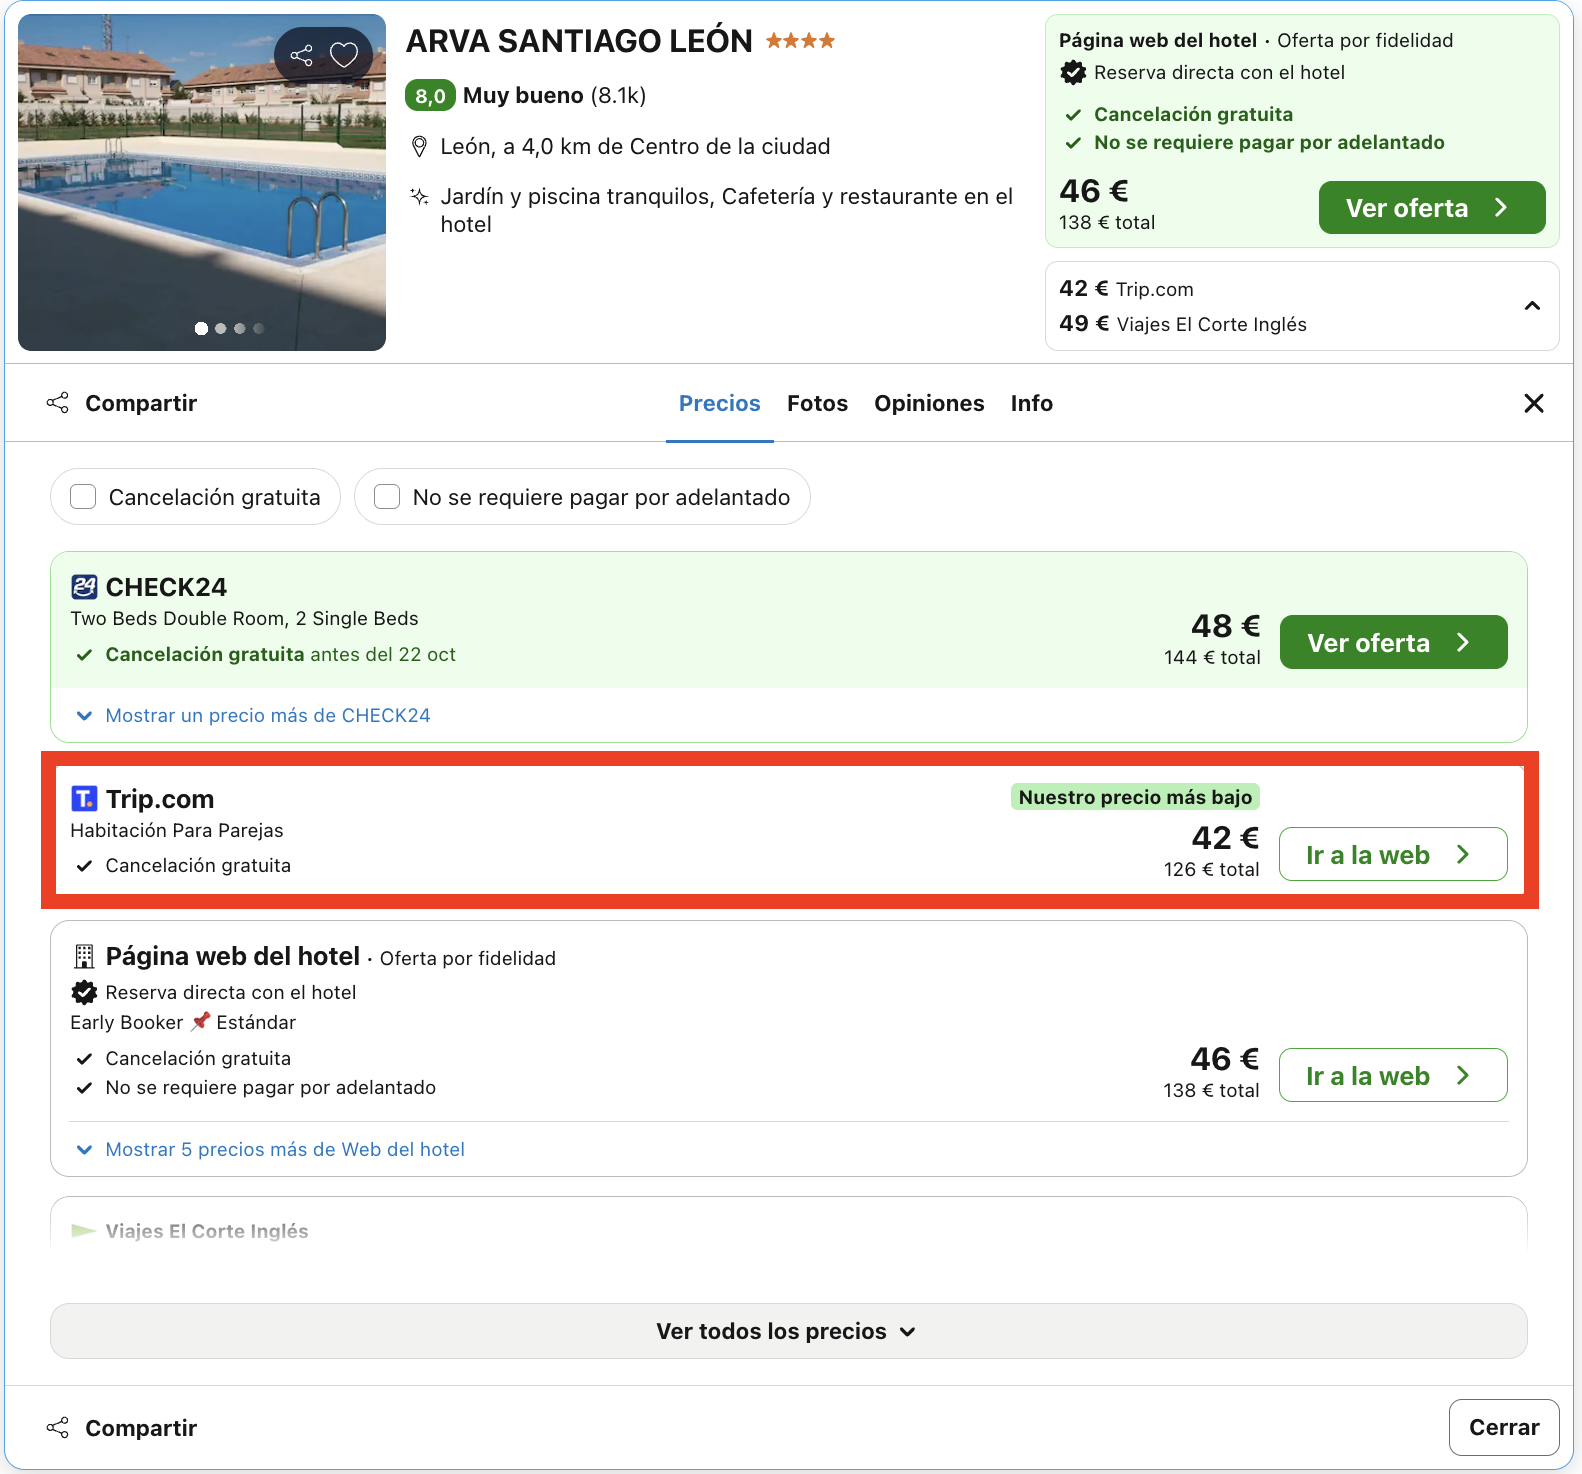Image resolution: width=1582 pixels, height=1474 pixels.
Task: Click the Muy bueno (8.1k) reviews text
Action: (x=554, y=96)
